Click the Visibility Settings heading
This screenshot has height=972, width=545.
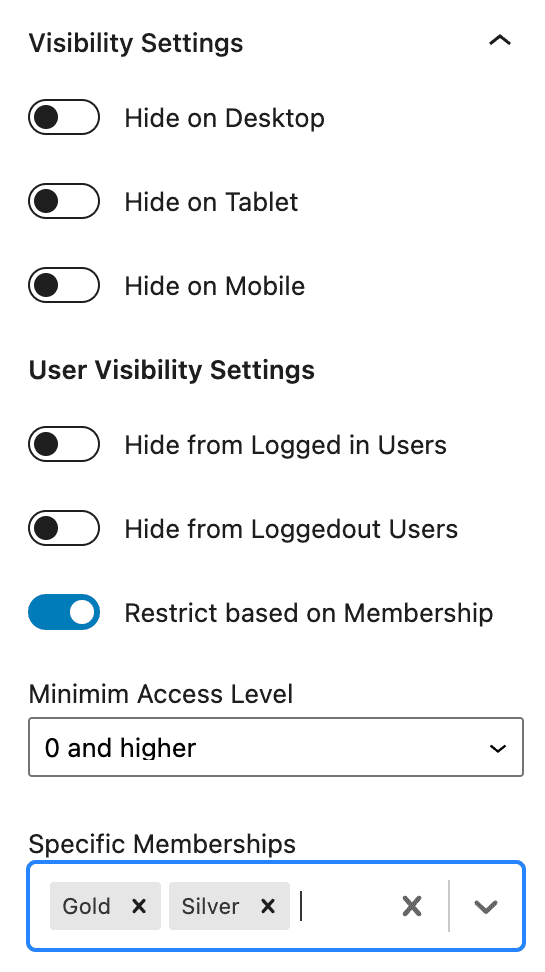coord(136,43)
